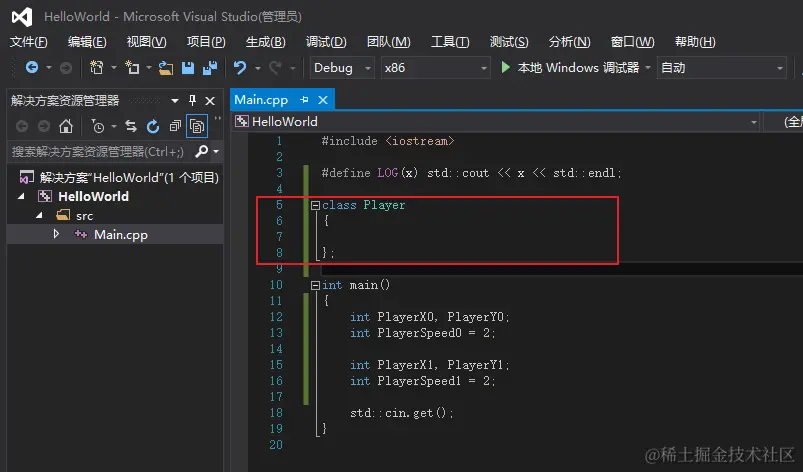Click the Solution Explorer search field
This screenshot has height=472, width=803.
(100, 152)
